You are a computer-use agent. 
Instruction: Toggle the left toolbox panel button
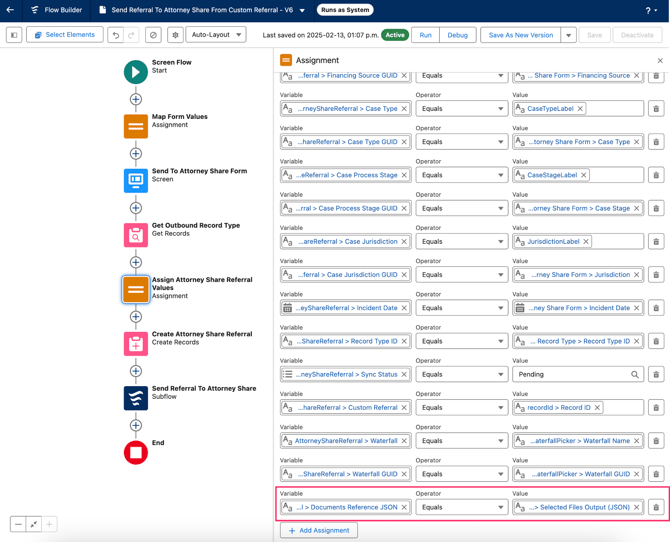coord(14,35)
